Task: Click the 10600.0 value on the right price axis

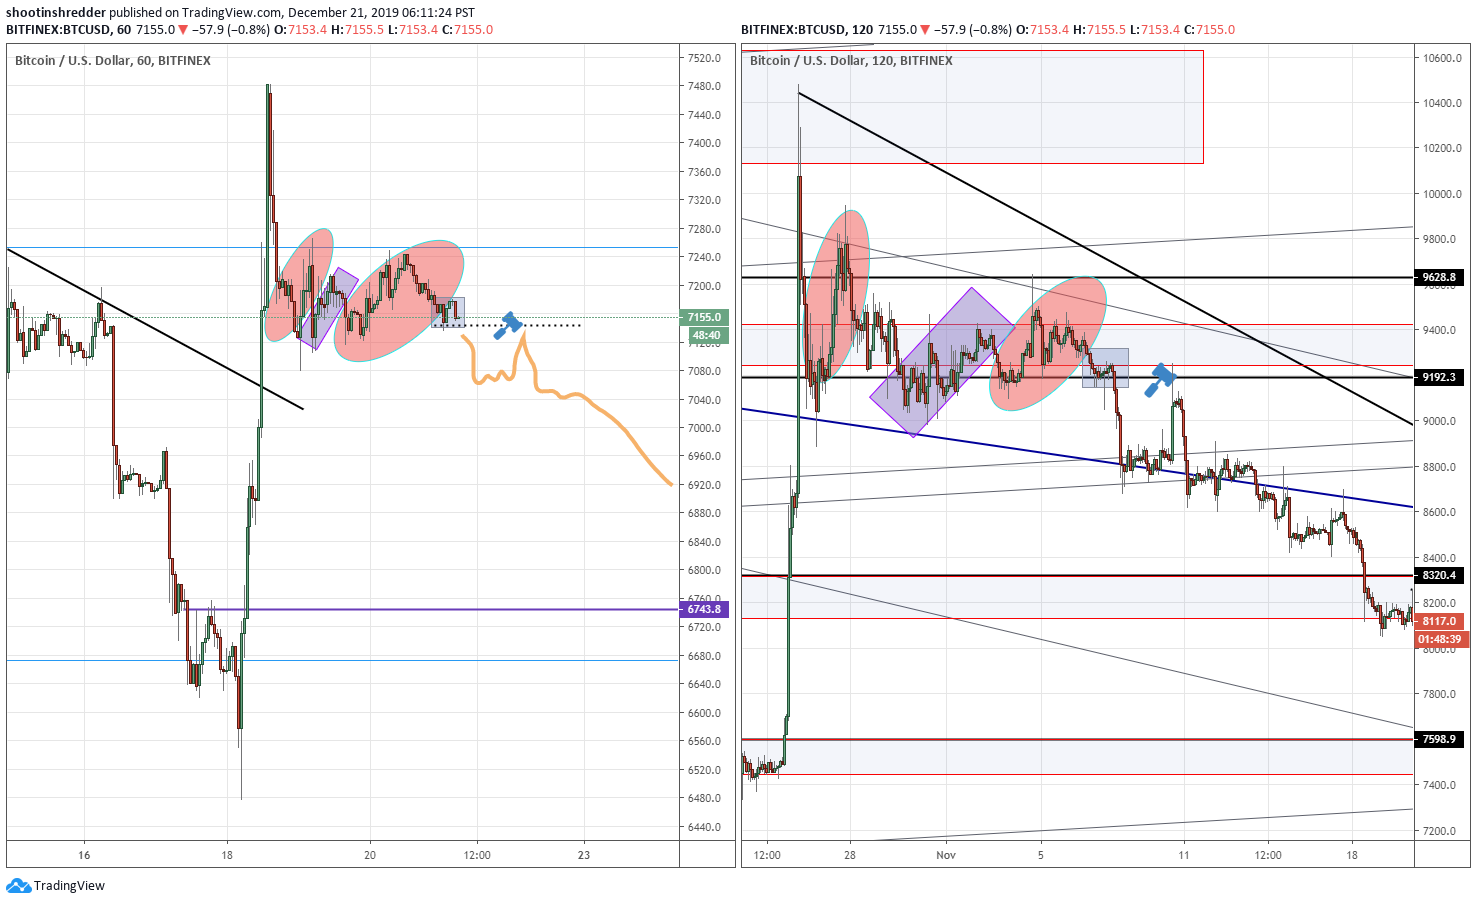Action: pos(1442,58)
